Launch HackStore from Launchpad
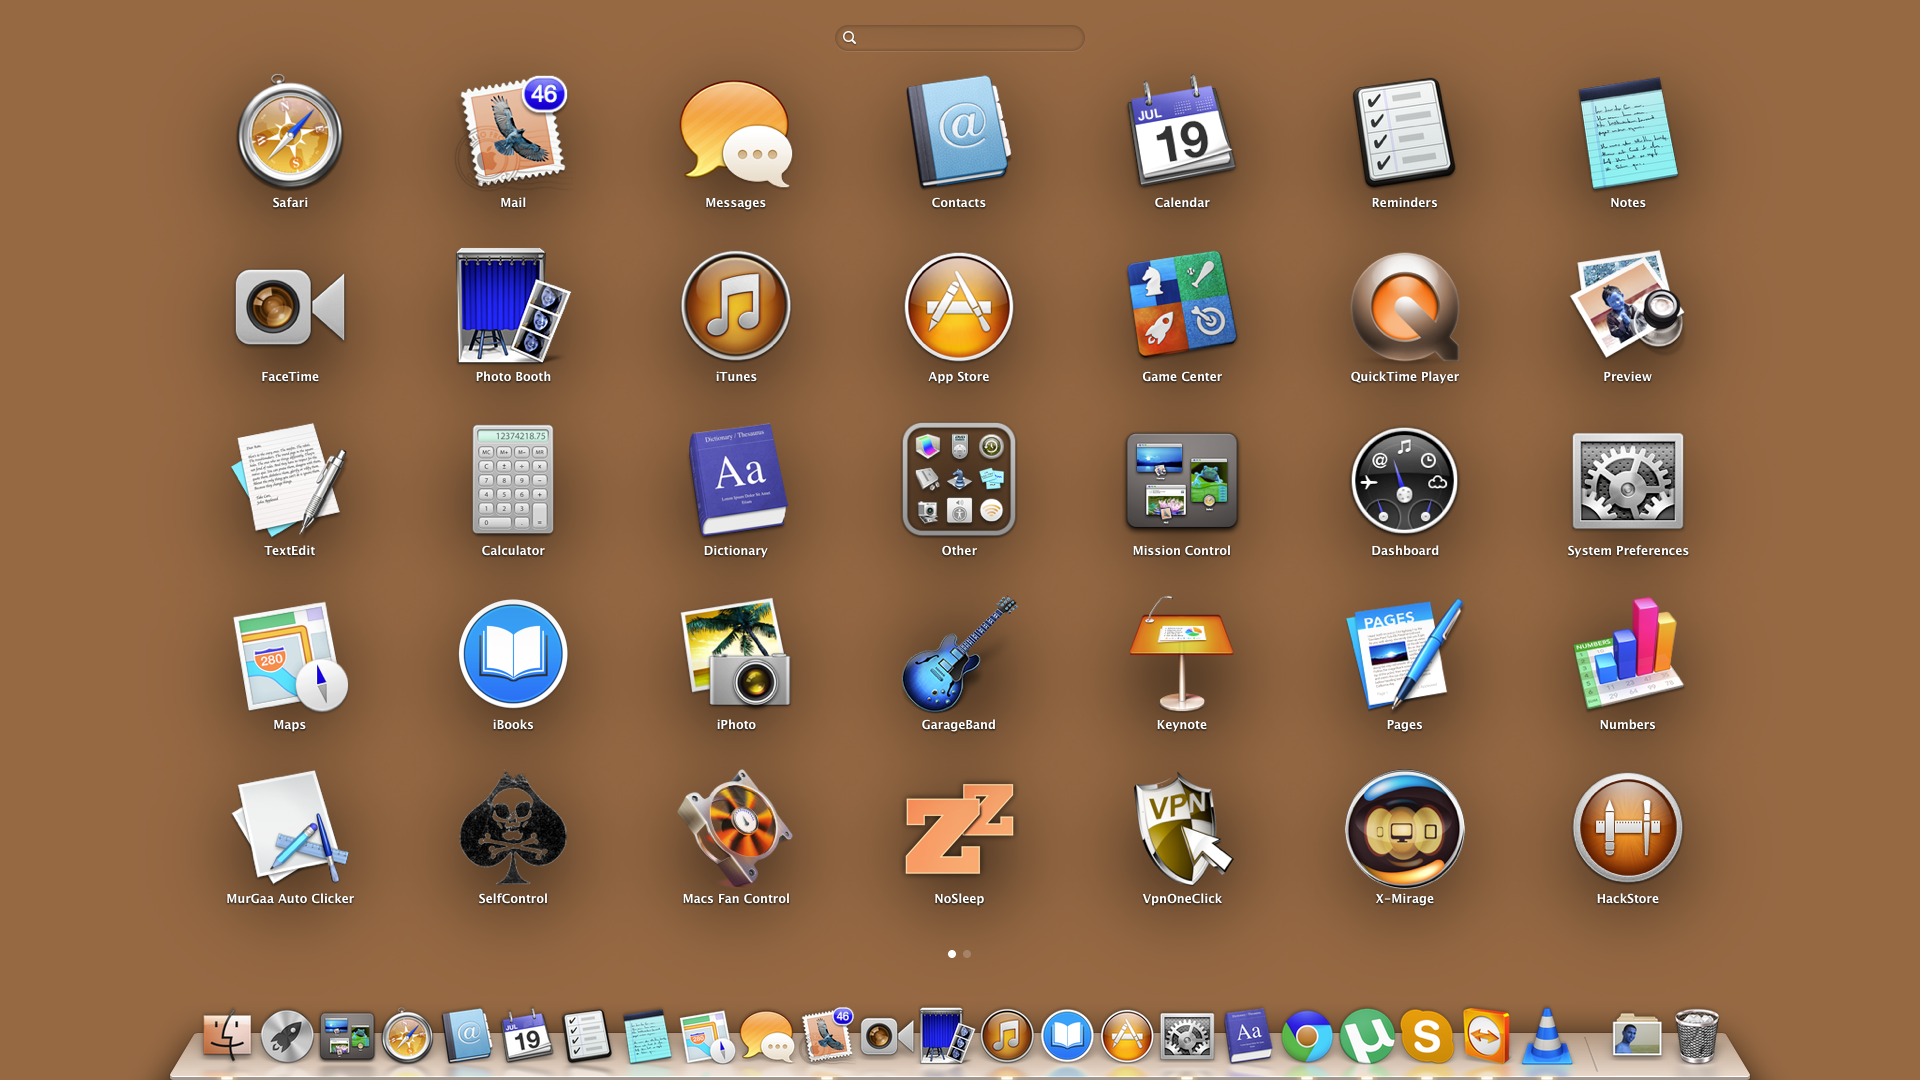 [1627, 829]
